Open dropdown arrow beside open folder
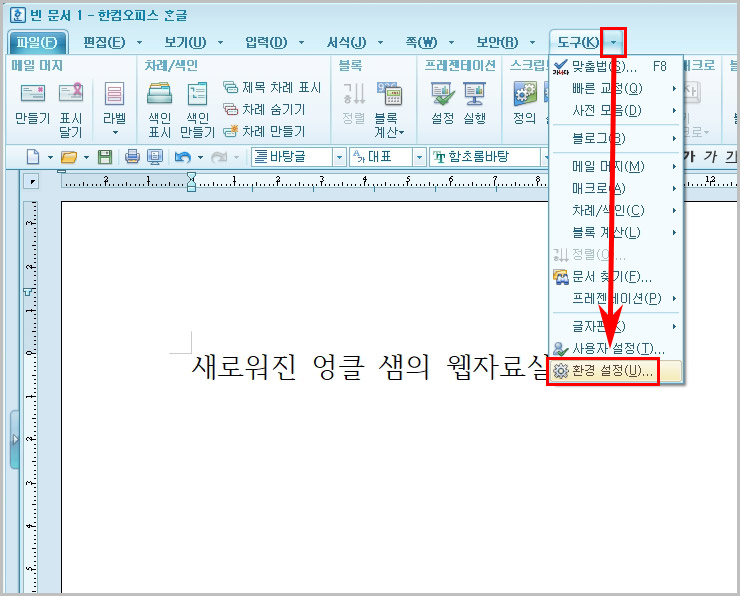Screen dimensions: 740x596 [x=86, y=157]
